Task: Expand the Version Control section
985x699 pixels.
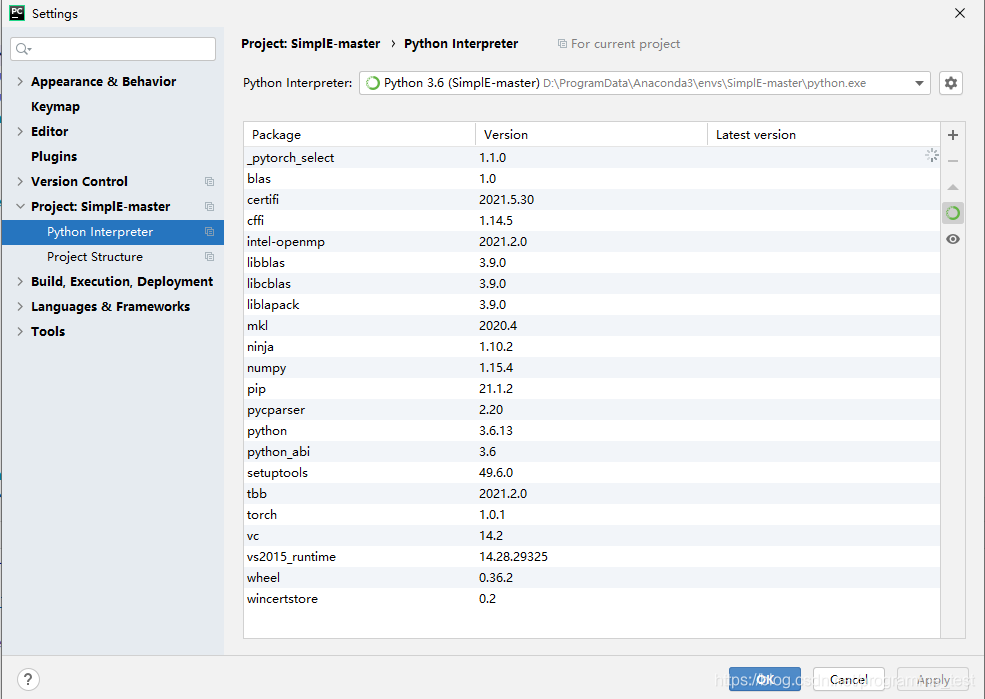Action: pos(20,182)
